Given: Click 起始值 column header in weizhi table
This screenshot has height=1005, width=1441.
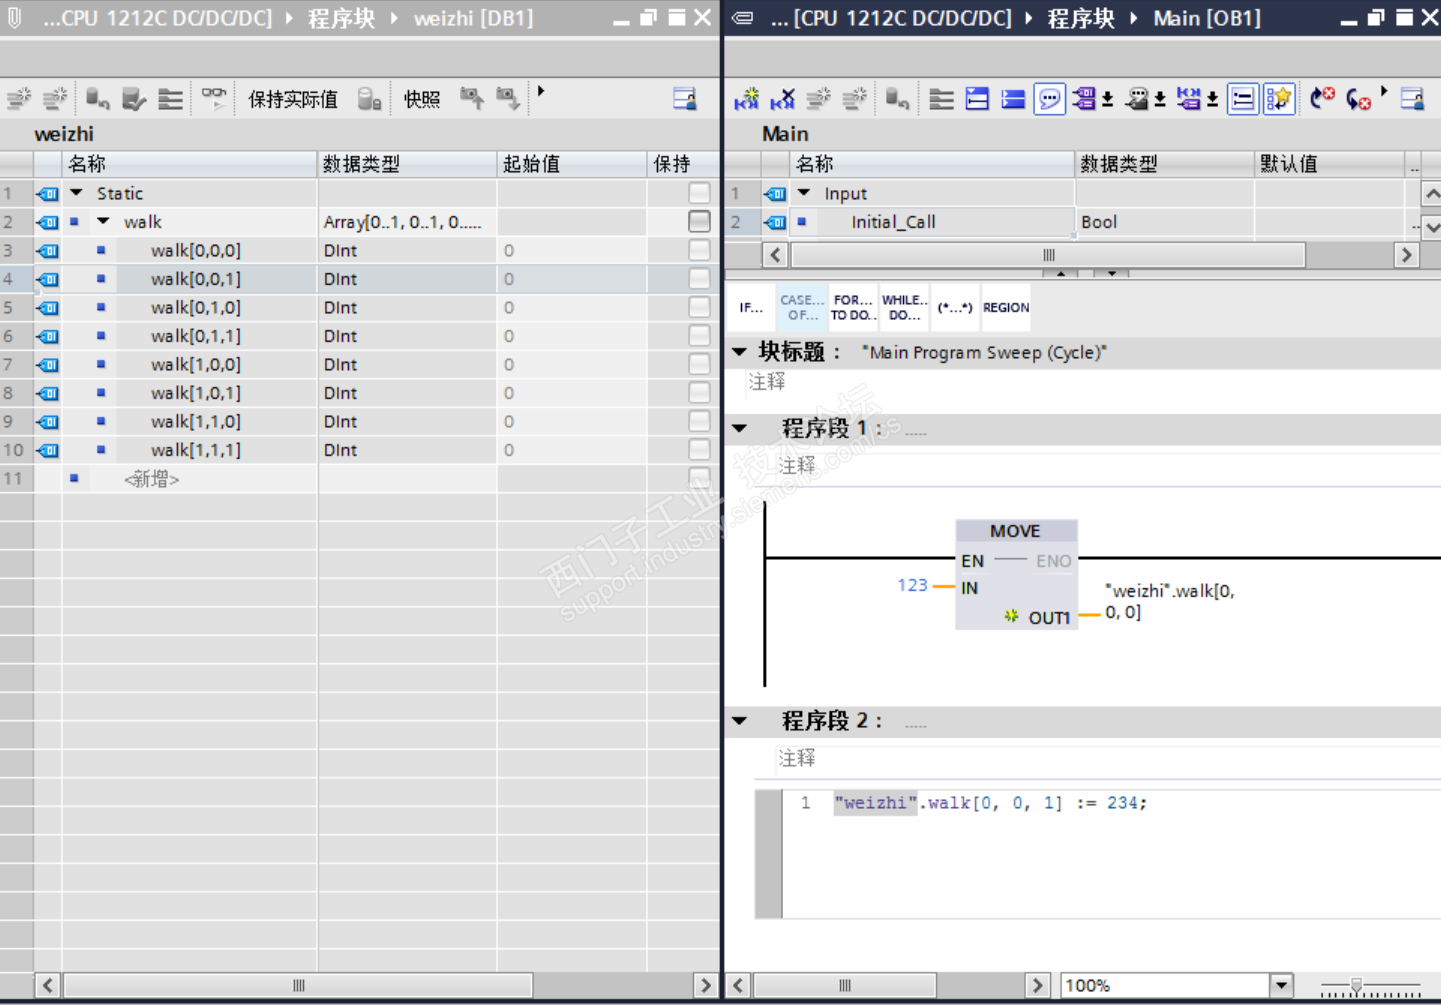Looking at the screenshot, I should [x=572, y=164].
